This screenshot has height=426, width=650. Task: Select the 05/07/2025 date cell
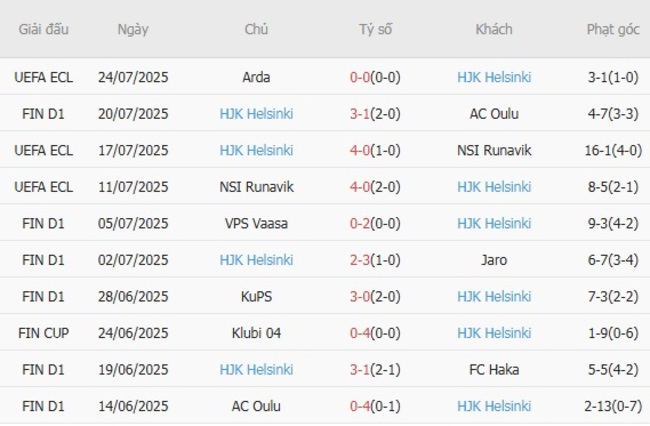pos(133,223)
